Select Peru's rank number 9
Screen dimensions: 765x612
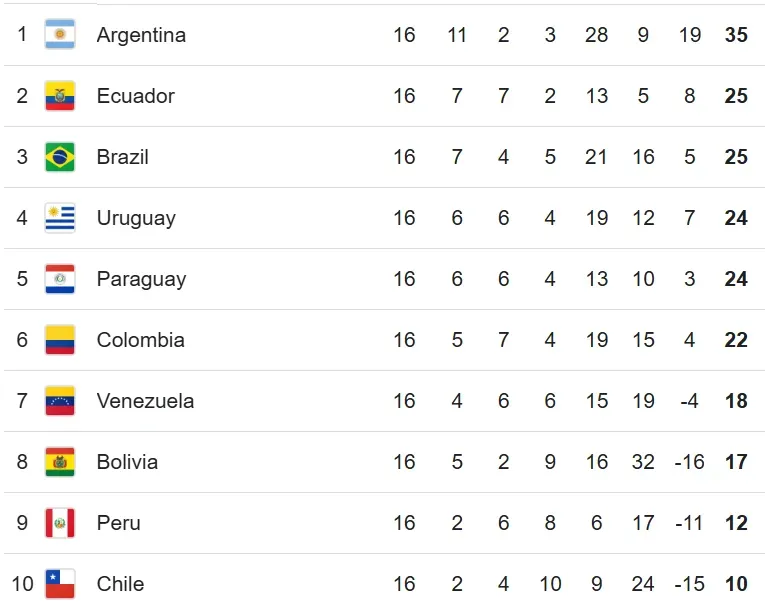tap(22, 523)
